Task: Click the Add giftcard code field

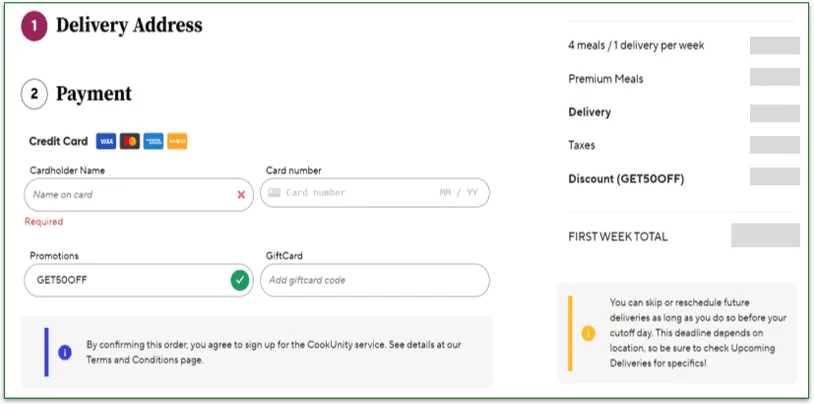Action: [375, 280]
